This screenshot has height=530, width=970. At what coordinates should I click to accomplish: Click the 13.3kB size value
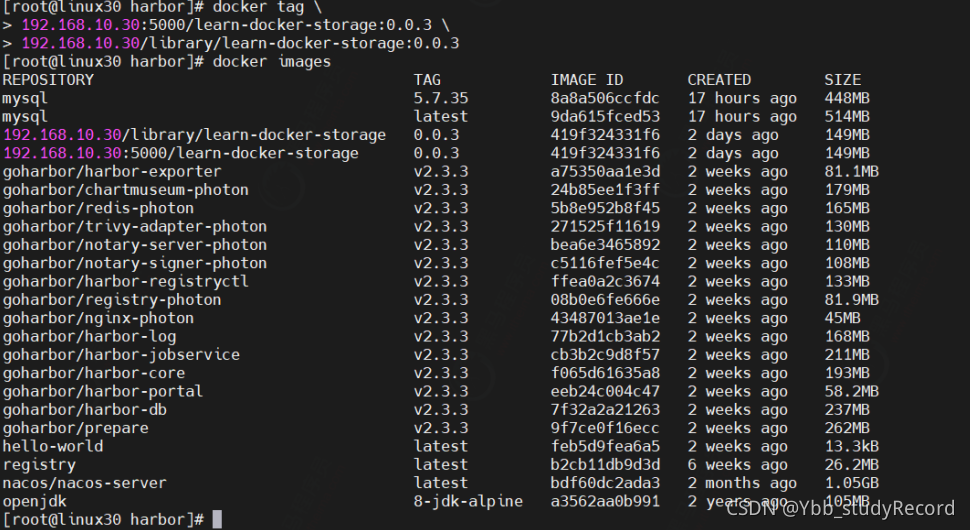pyautogui.click(x=851, y=446)
